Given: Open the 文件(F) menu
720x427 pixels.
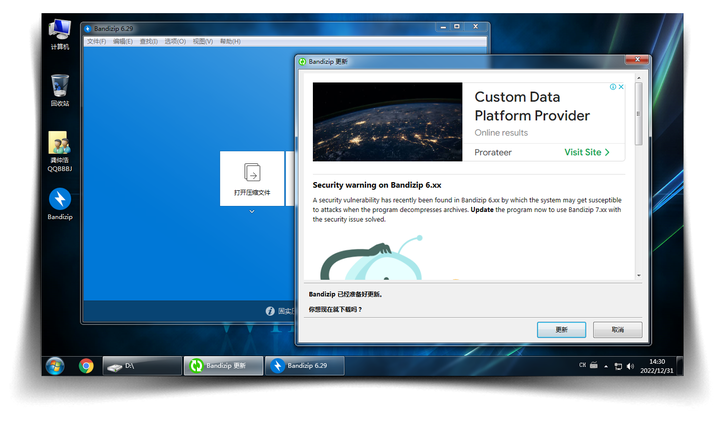Looking at the screenshot, I should coord(96,41).
